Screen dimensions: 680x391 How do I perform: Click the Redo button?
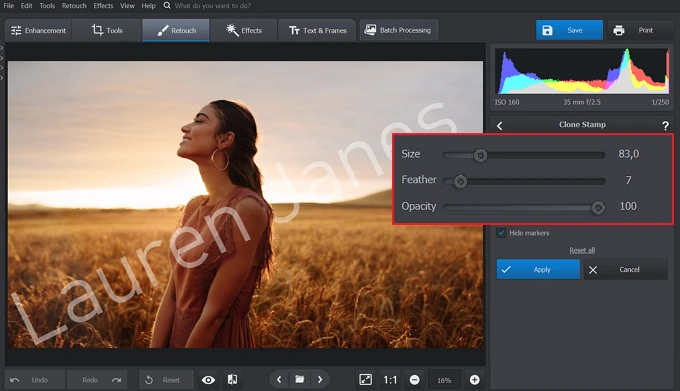point(97,380)
